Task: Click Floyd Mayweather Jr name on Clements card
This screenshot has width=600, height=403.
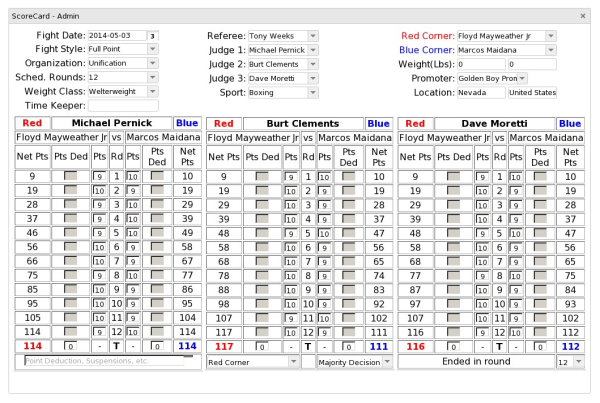Action: [x=253, y=138]
